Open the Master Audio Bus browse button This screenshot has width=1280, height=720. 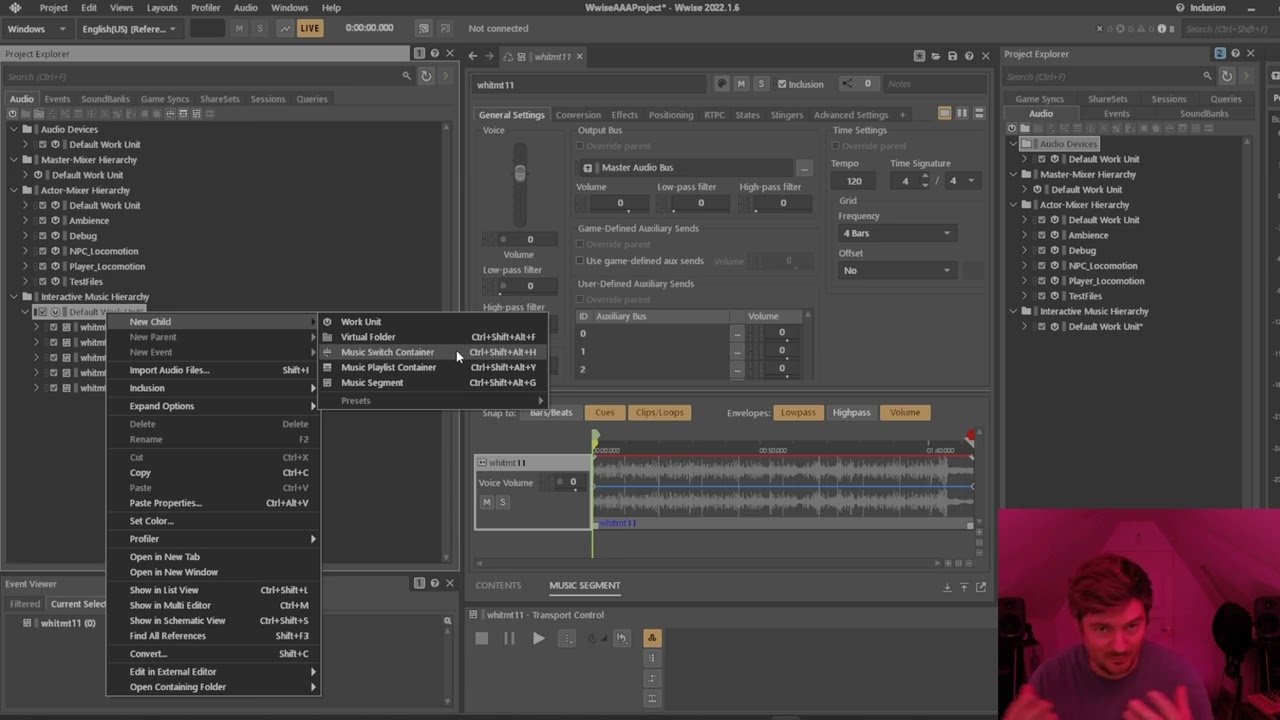pyautogui.click(x=804, y=168)
